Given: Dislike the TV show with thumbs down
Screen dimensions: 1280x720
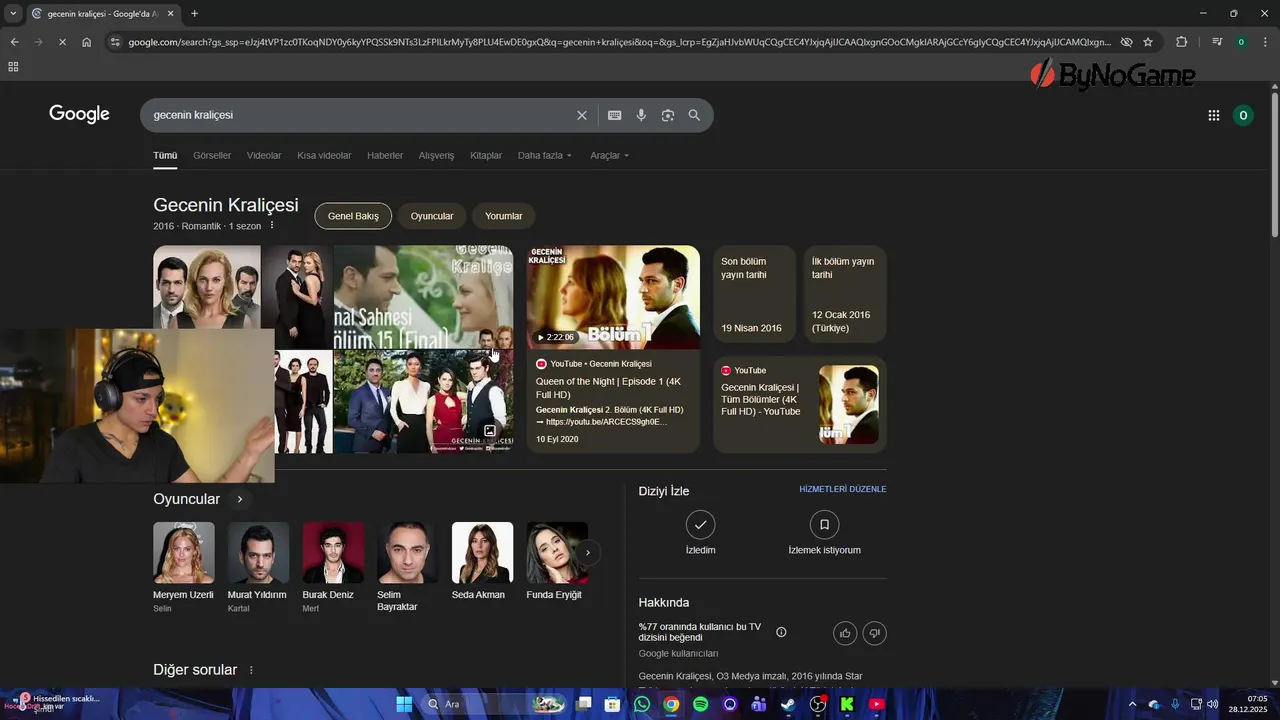Looking at the screenshot, I should point(874,633).
